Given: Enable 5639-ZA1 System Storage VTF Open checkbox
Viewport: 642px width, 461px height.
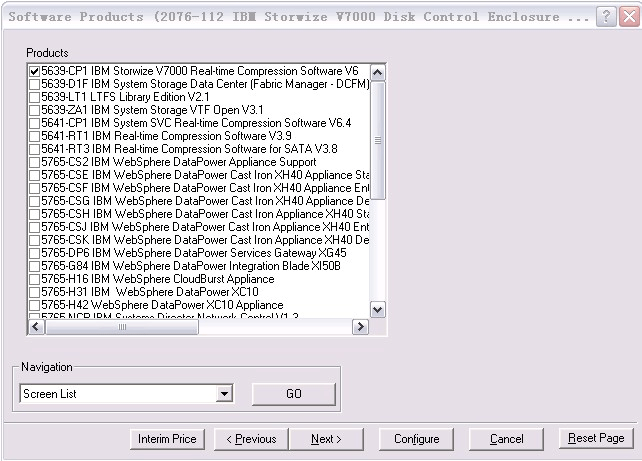Looking at the screenshot, I should point(34,111).
